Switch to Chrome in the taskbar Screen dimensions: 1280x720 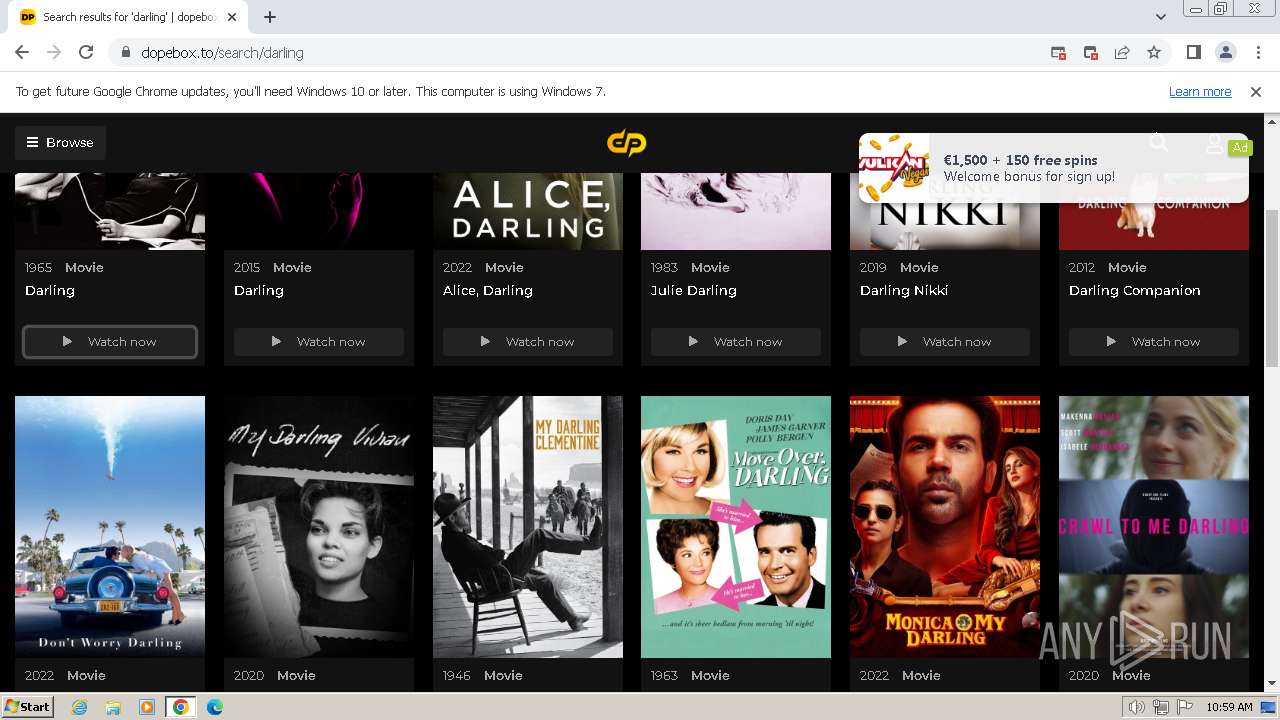(181, 707)
